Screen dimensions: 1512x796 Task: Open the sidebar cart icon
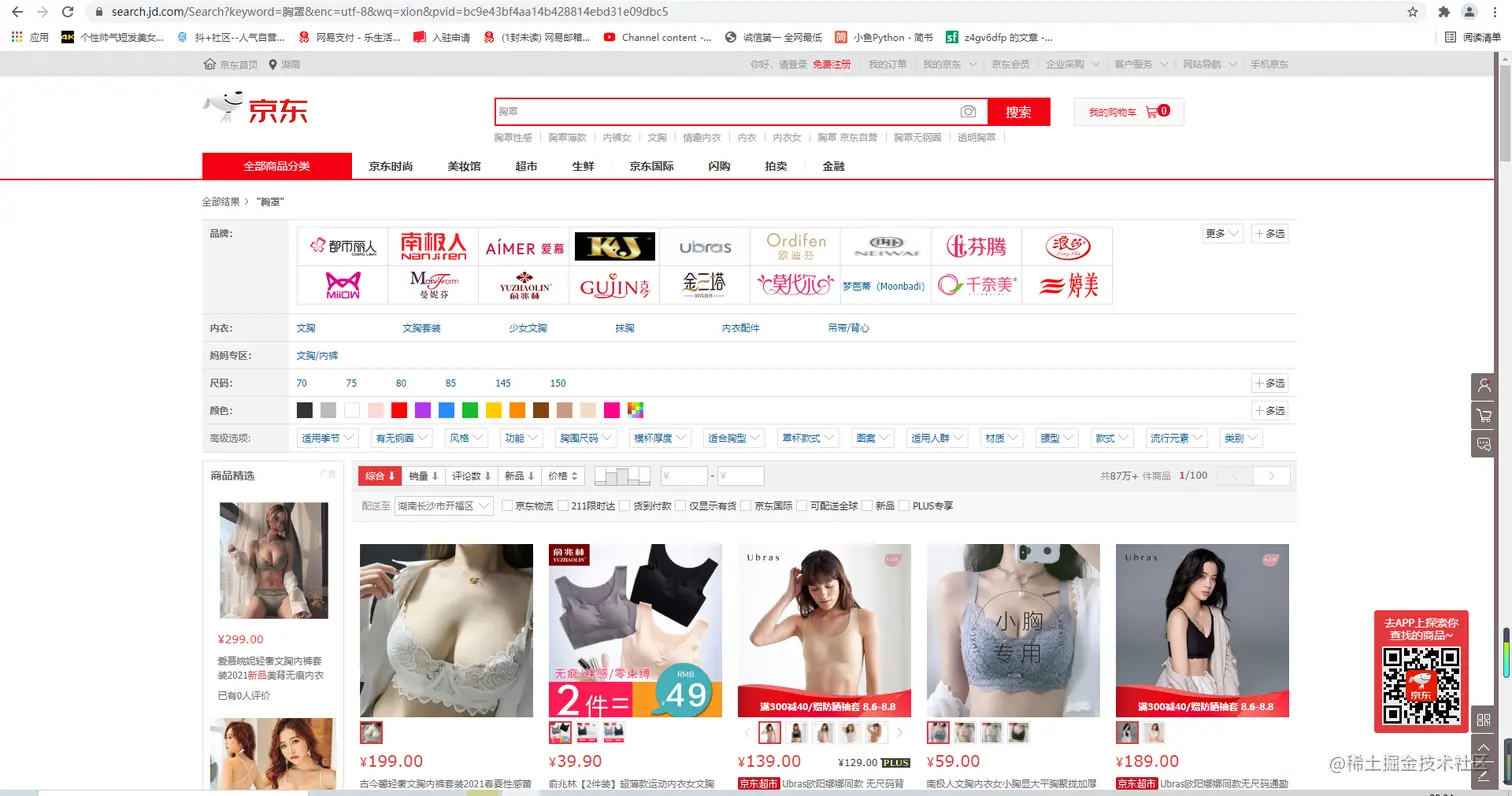pos(1484,415)
